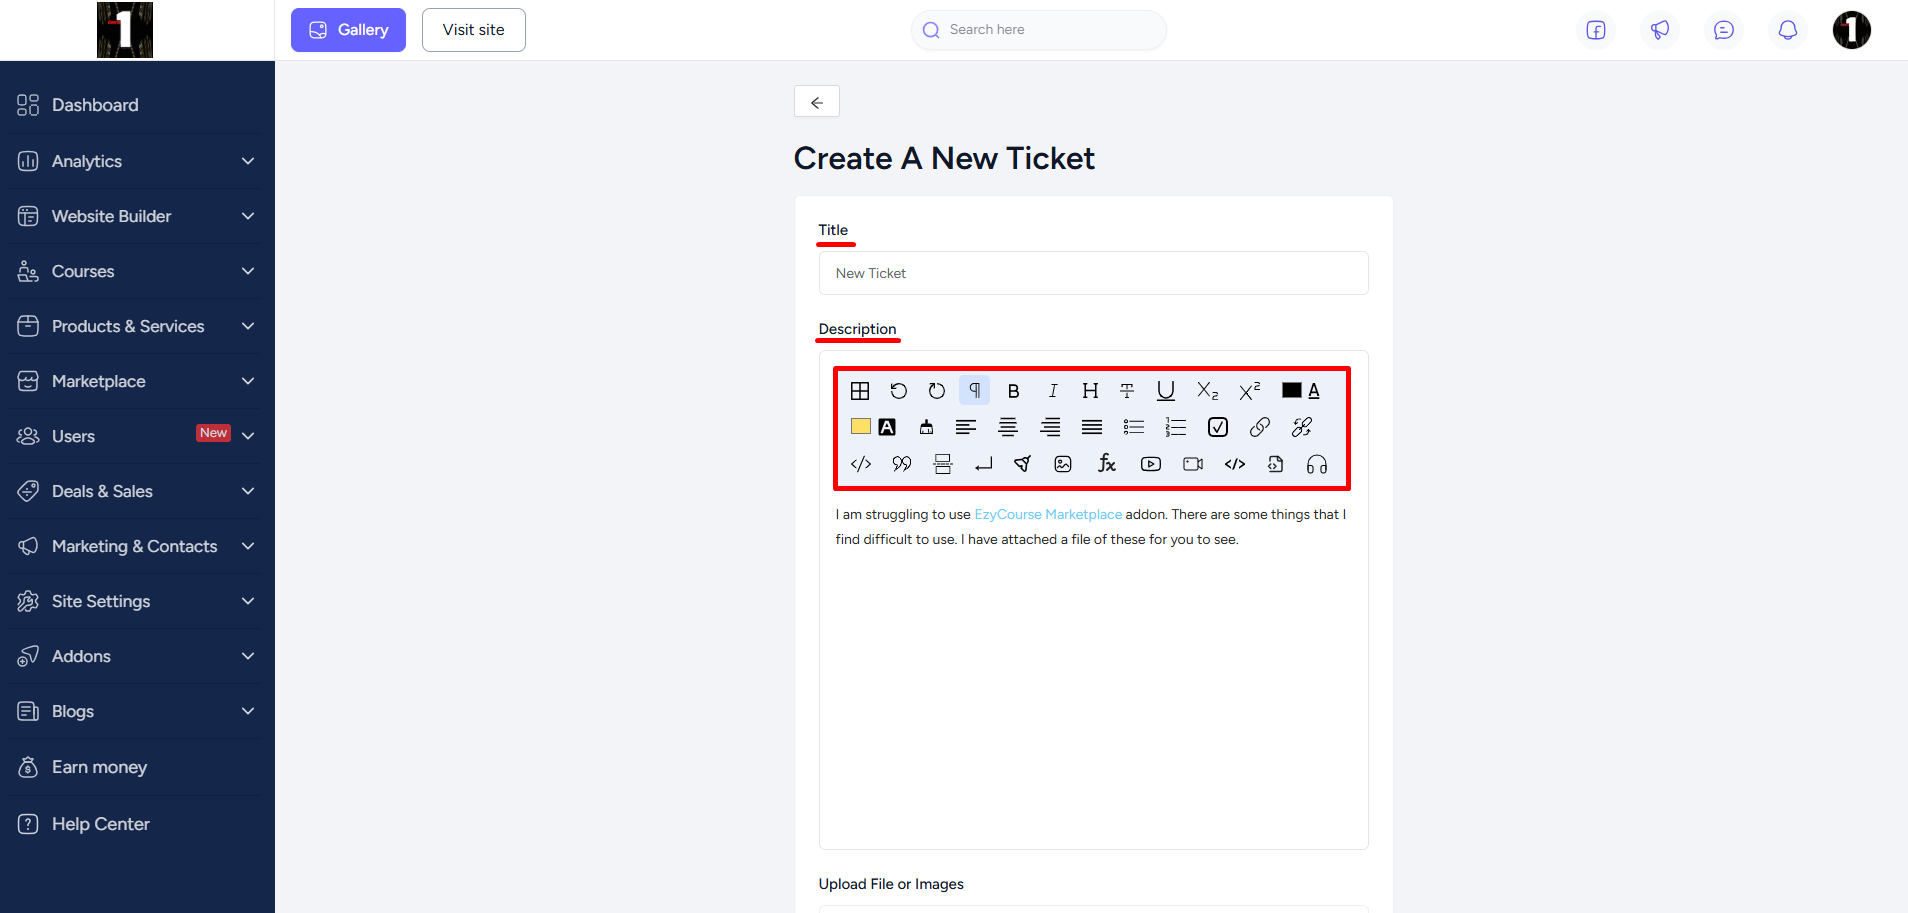Viewport: 1908px width, 913px height.
Task: Insert a blockquote
Action: [x=901, y=464]
